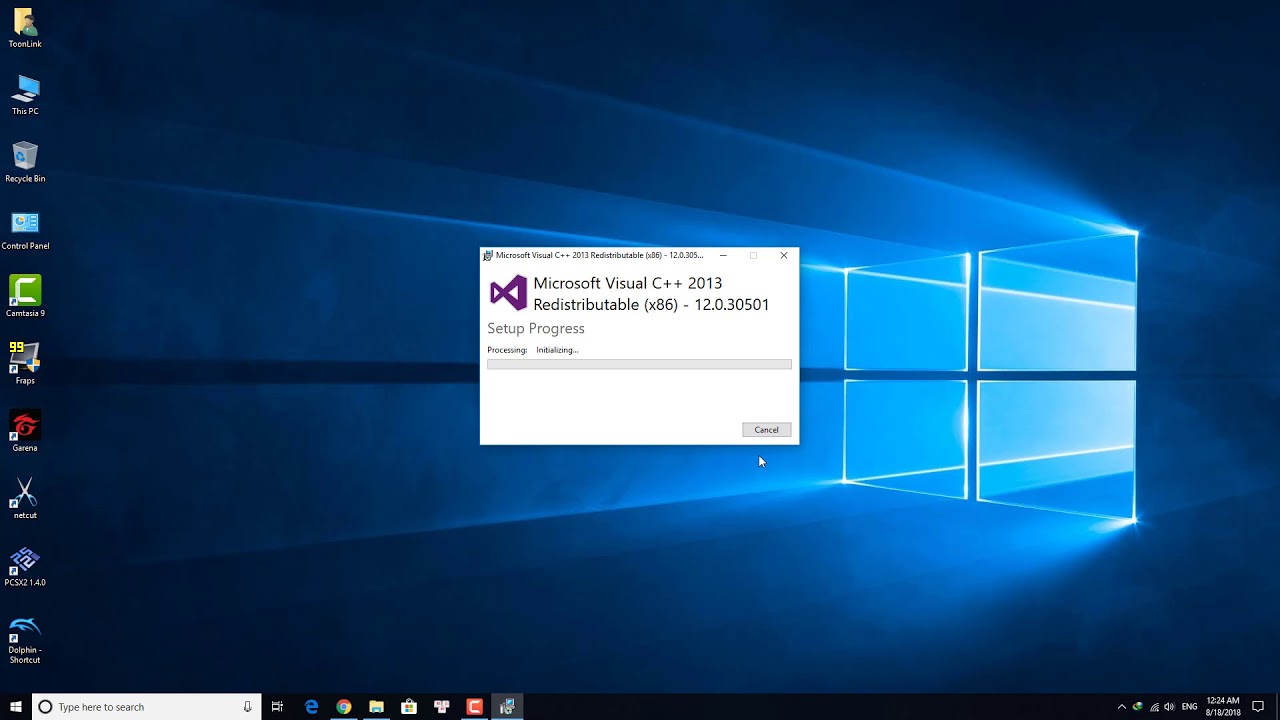Open File Explorer from the taskbar

pyautogui.click(x=376, y=707)
